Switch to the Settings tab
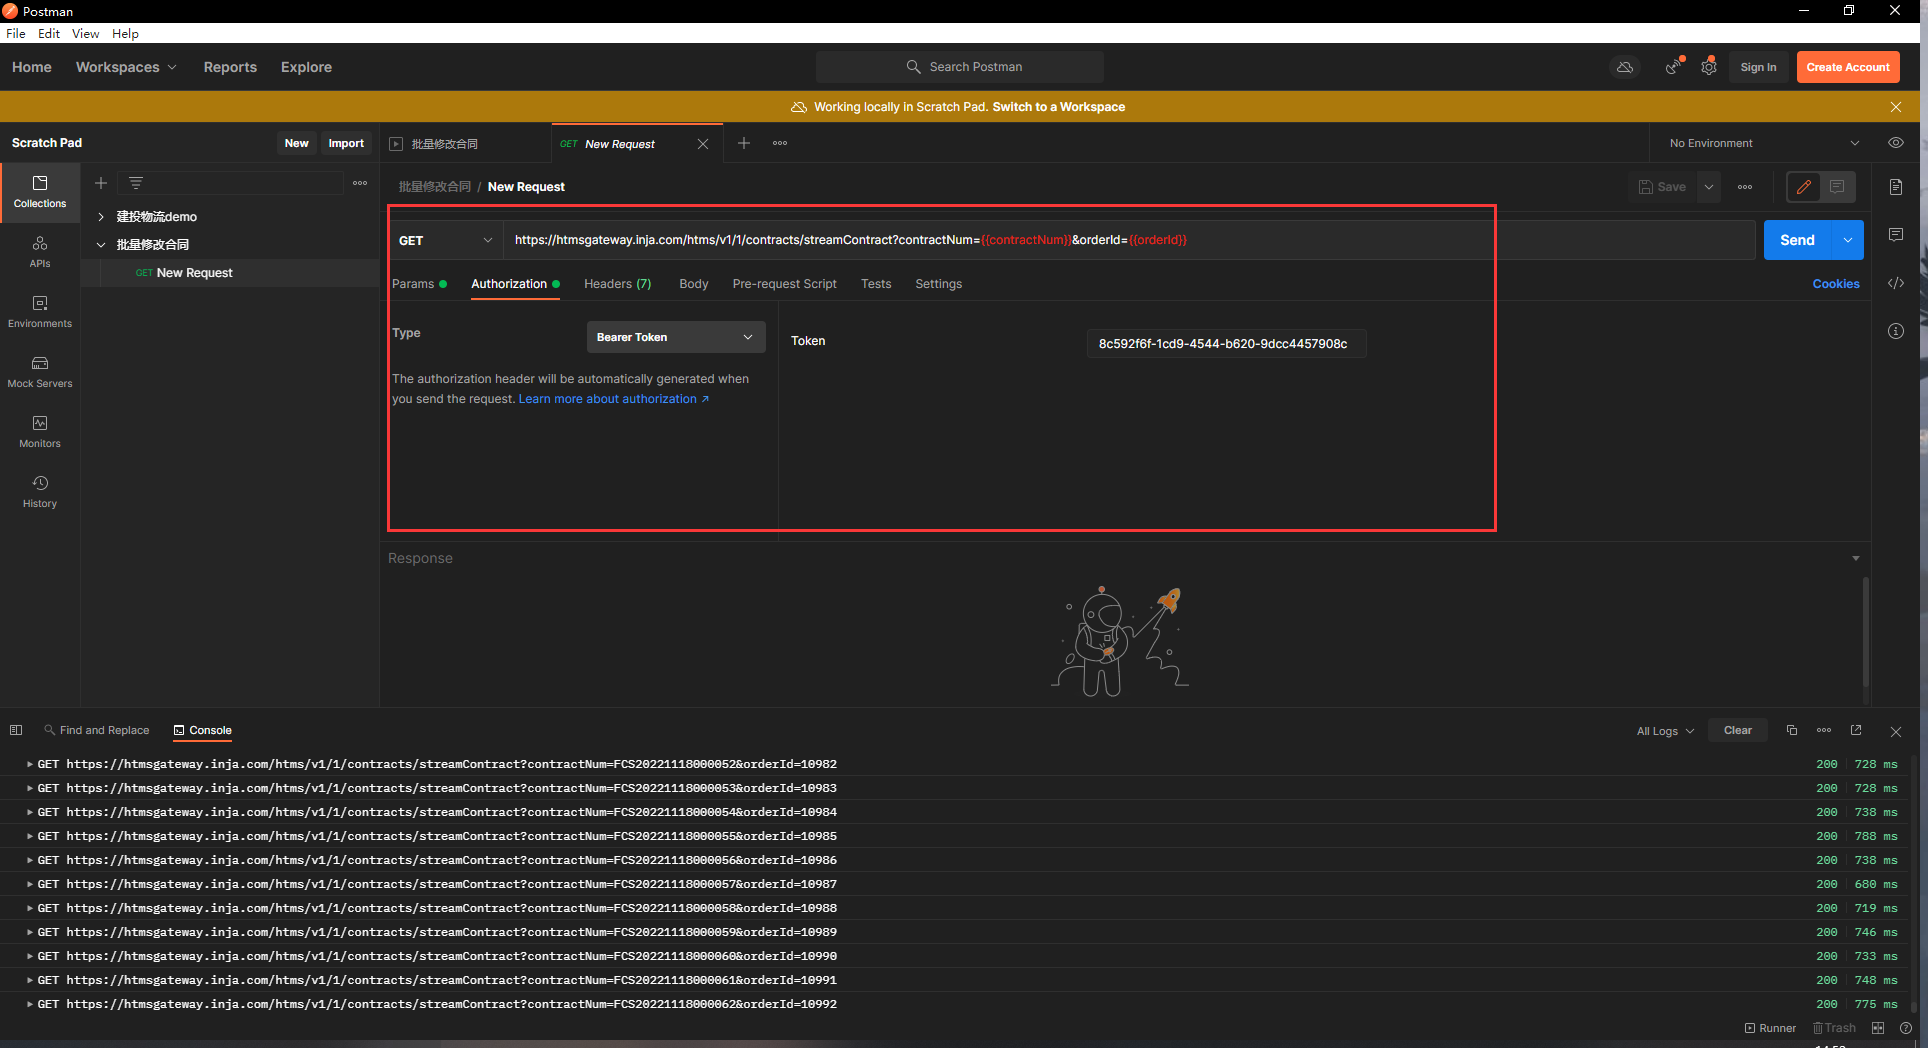The width and height of the screenshot is (1928, 1048). coord(938,284)
